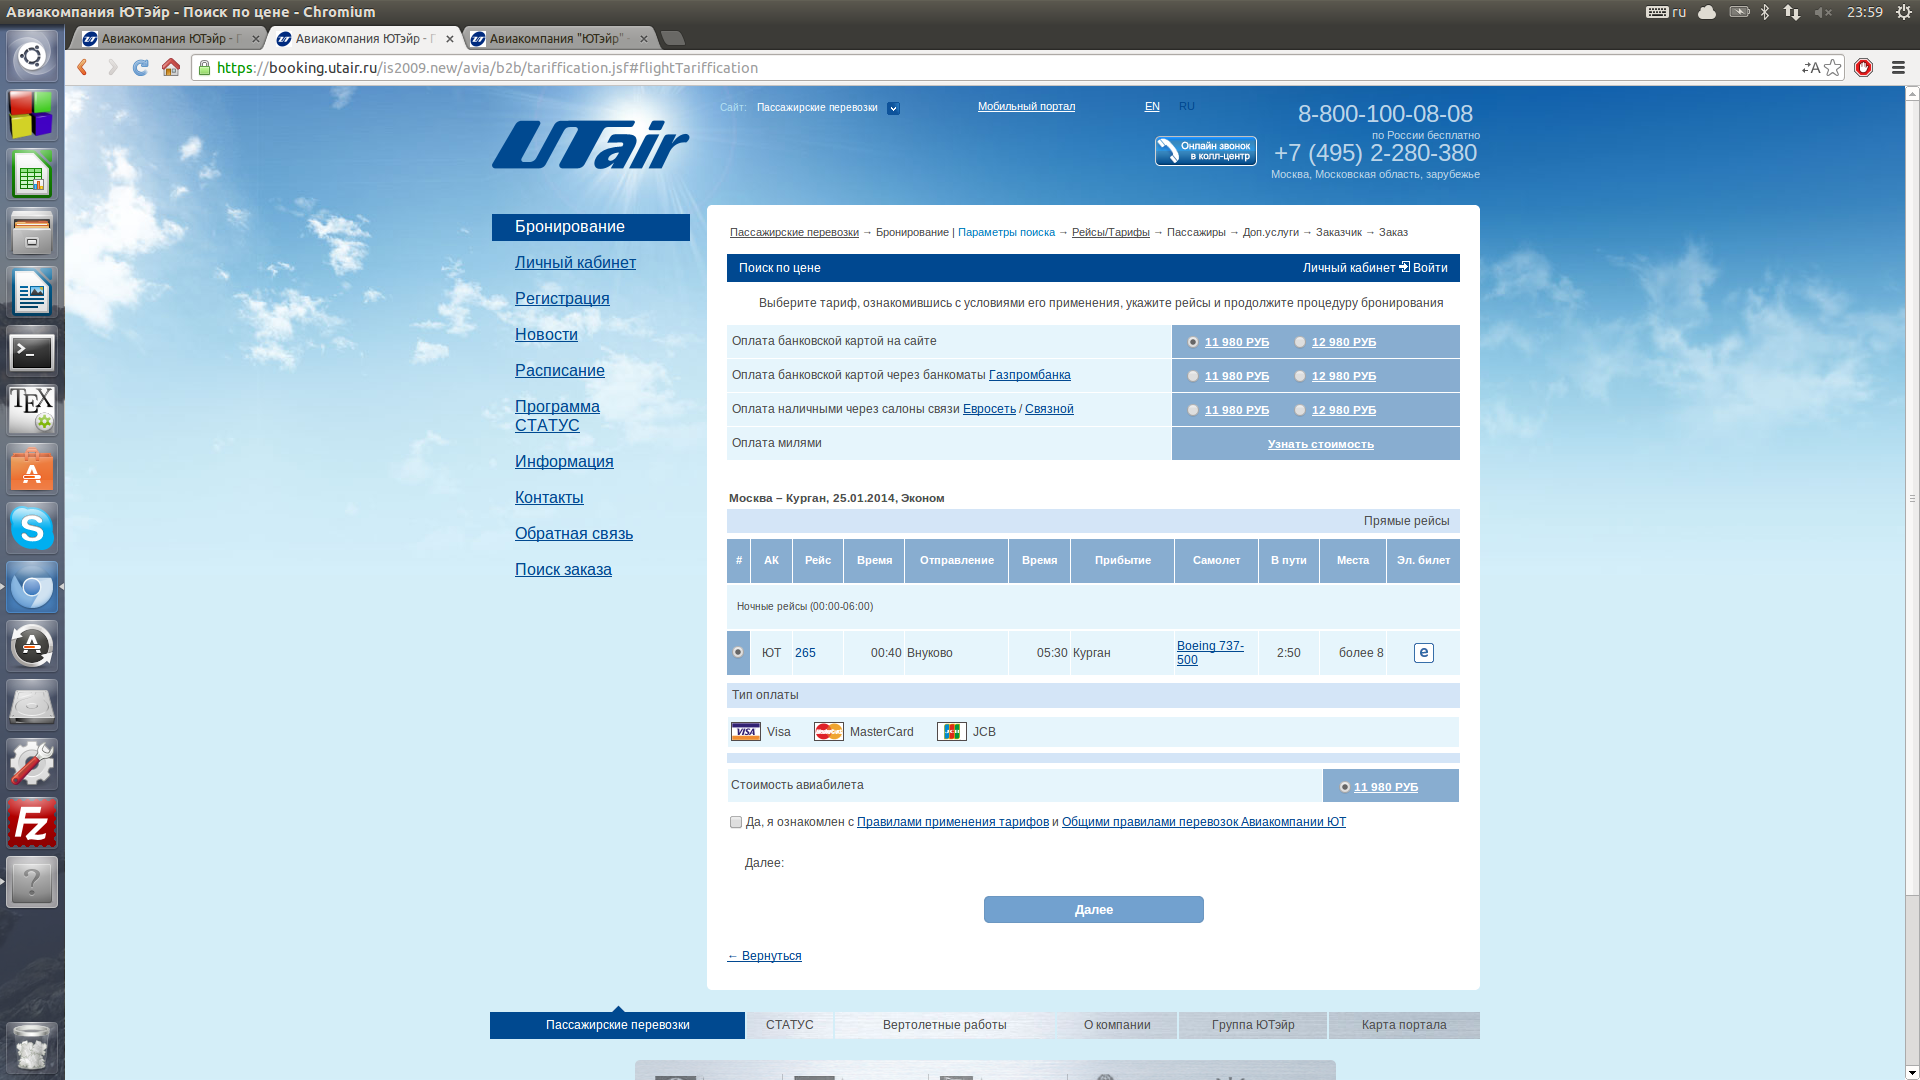This screenshot has height=1080, width=1920.
Task: Click the Ubuntu Dash home icon
Action: 32,56
